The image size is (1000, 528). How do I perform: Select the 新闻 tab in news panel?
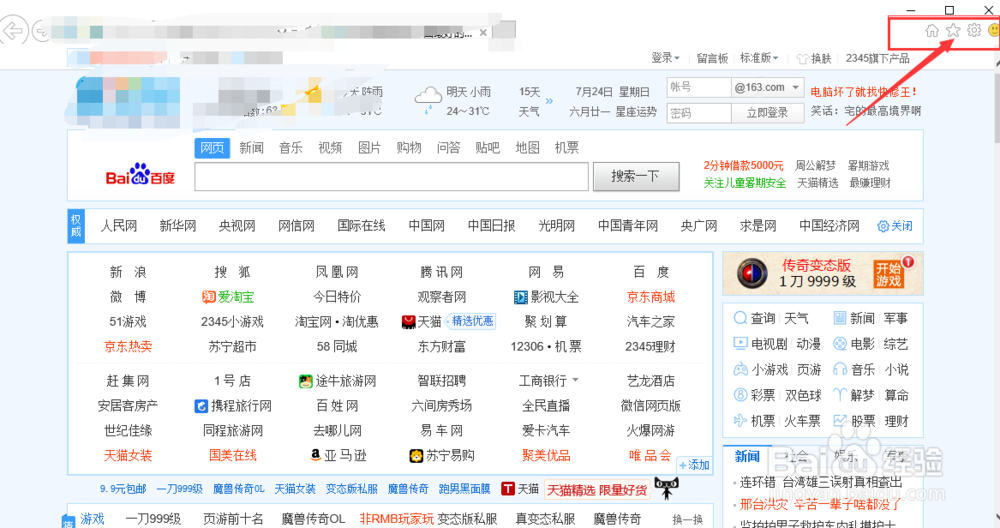[x=747, y=456]
